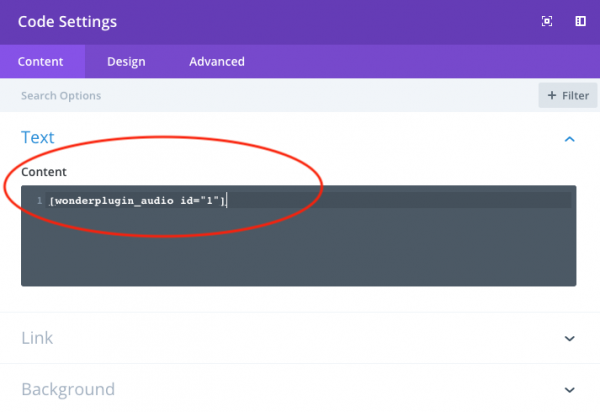600x412 pixels.
Task: Click the wonderplugin_audio shortcode text
Action: pyautogui.click(x=137, y=201)
